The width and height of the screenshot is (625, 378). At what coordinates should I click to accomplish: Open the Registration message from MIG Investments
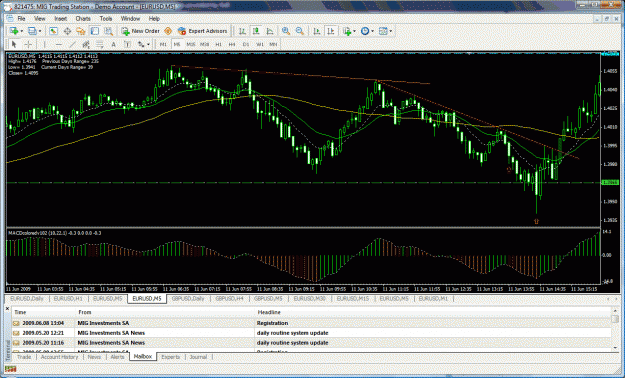coord(312,323)
